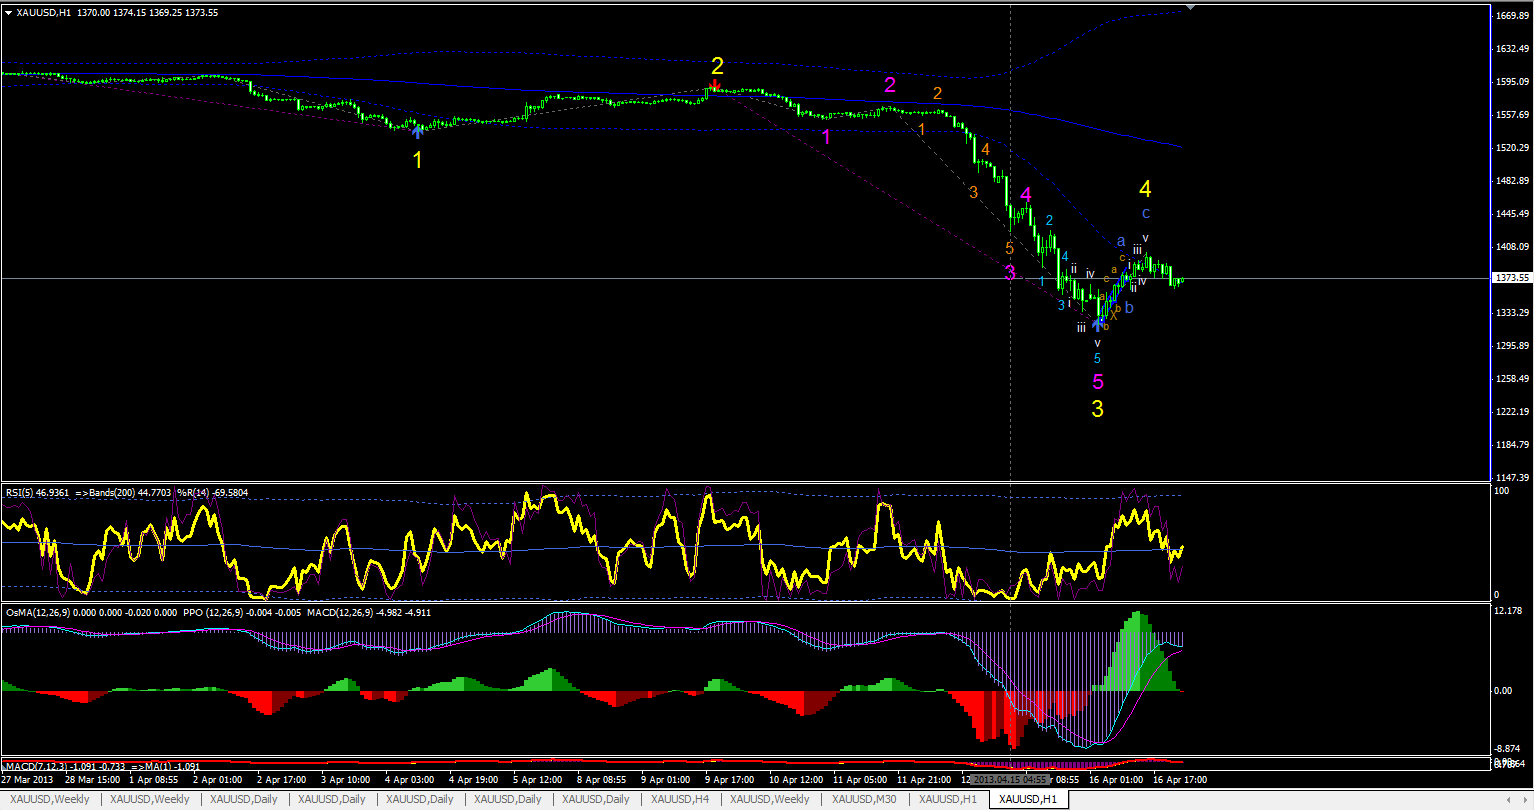This screenshot has width=1534, height=810.
Task: Click the 27 Mar 2013 time axis label
Action: [27, 779]
